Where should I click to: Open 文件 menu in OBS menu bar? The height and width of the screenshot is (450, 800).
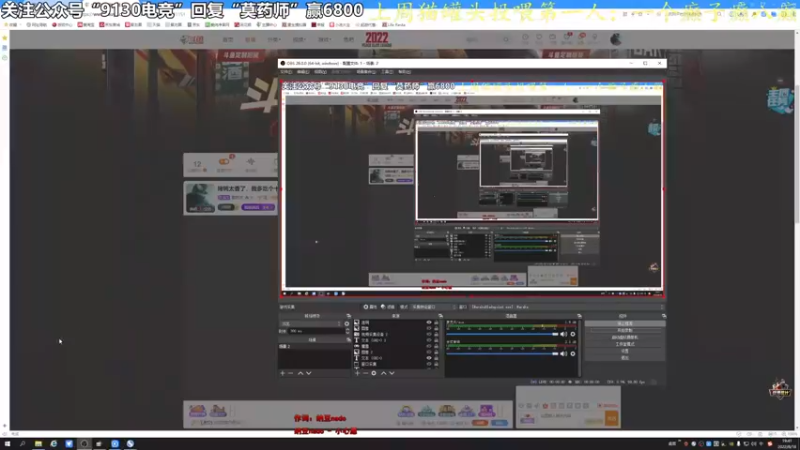[286, 72]
